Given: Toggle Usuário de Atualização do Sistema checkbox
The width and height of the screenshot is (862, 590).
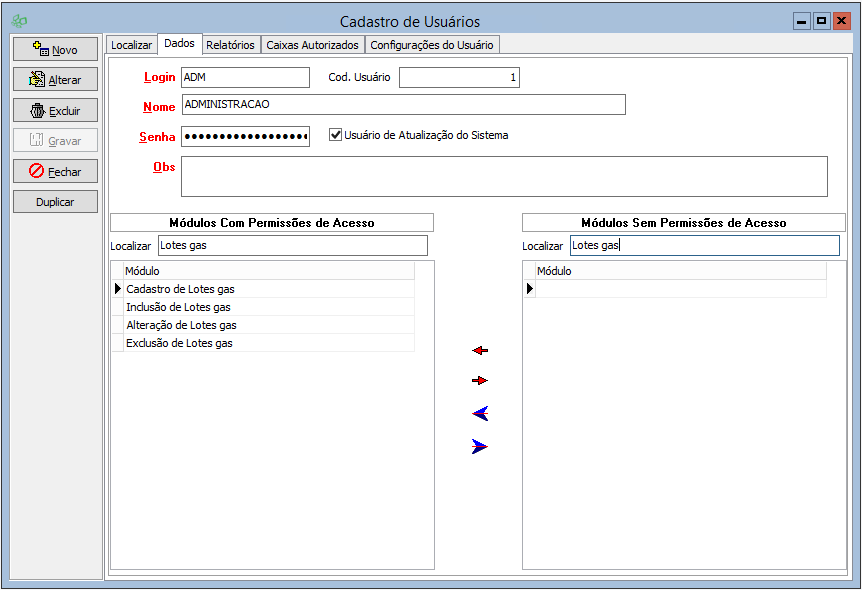Looking at the screenshot, I should tap(336, 135).
